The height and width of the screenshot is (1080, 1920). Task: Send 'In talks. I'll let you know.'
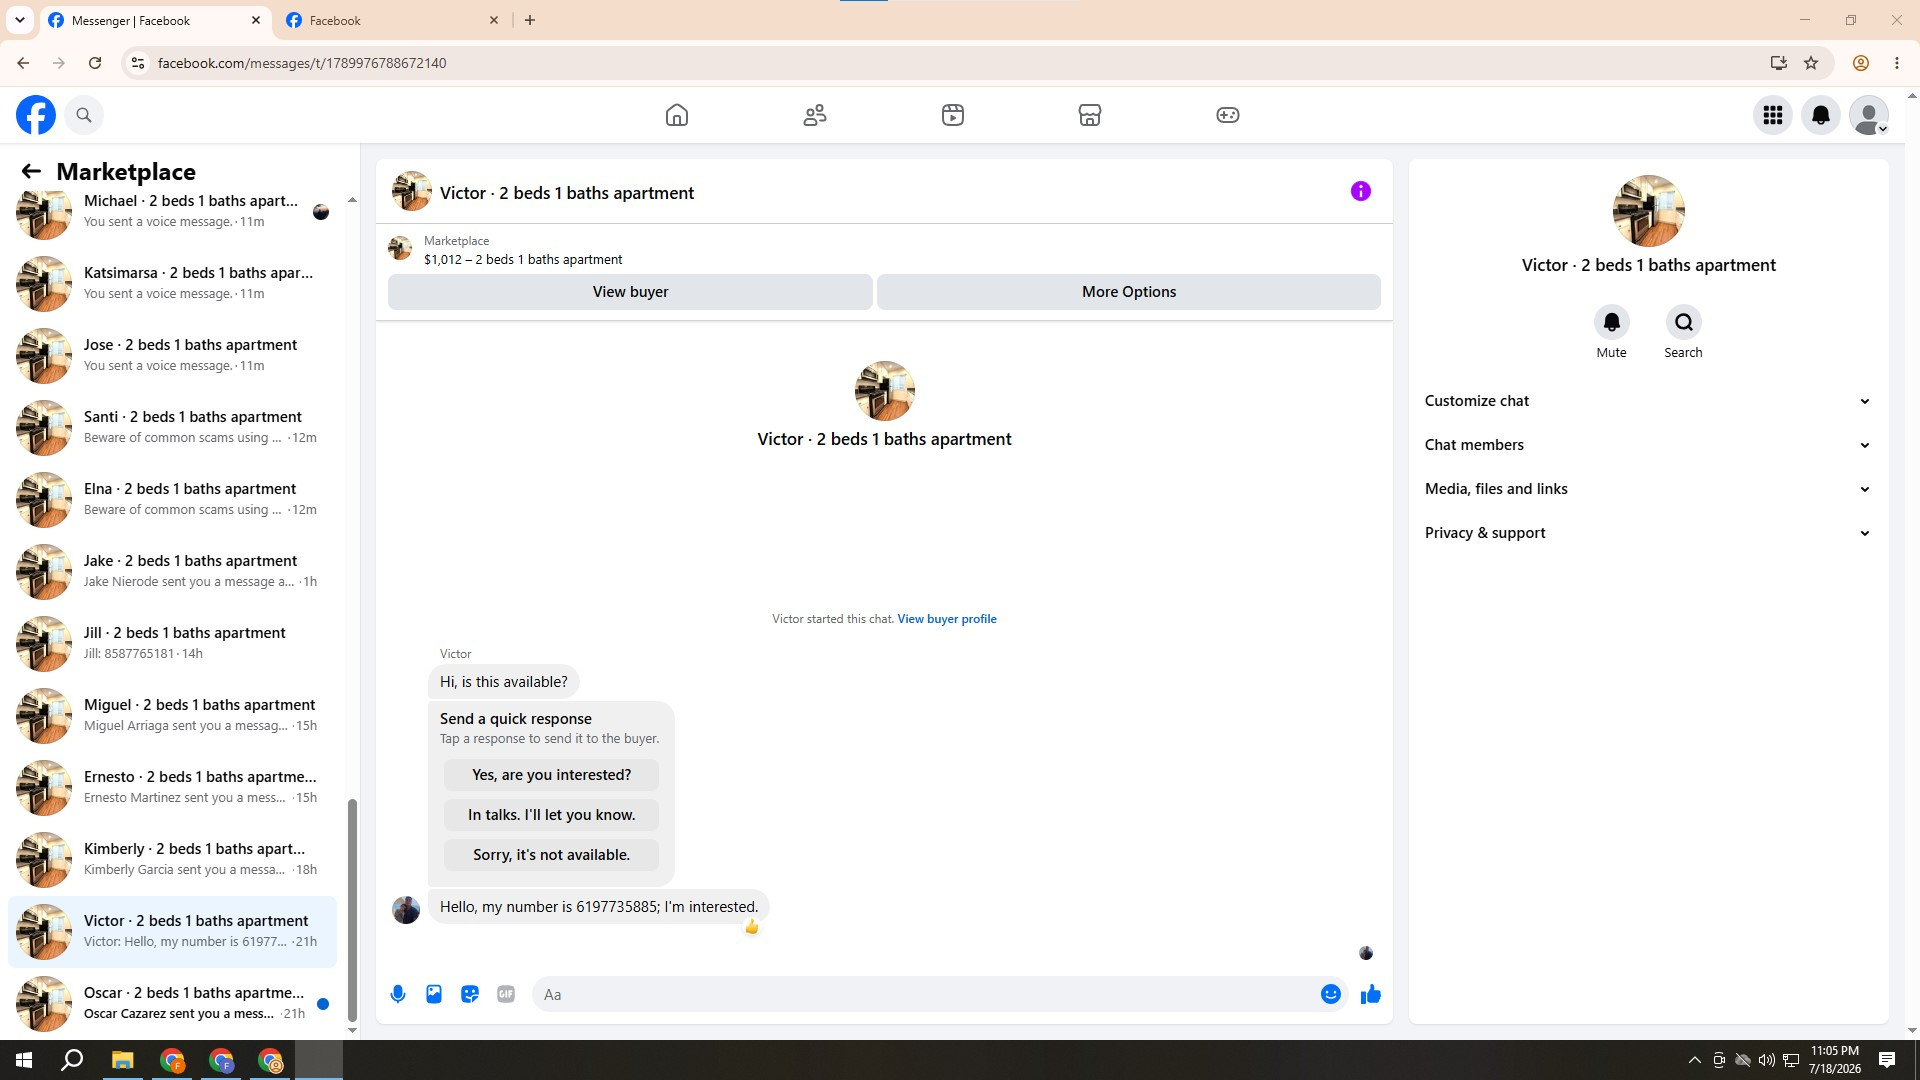click(551, 815)
